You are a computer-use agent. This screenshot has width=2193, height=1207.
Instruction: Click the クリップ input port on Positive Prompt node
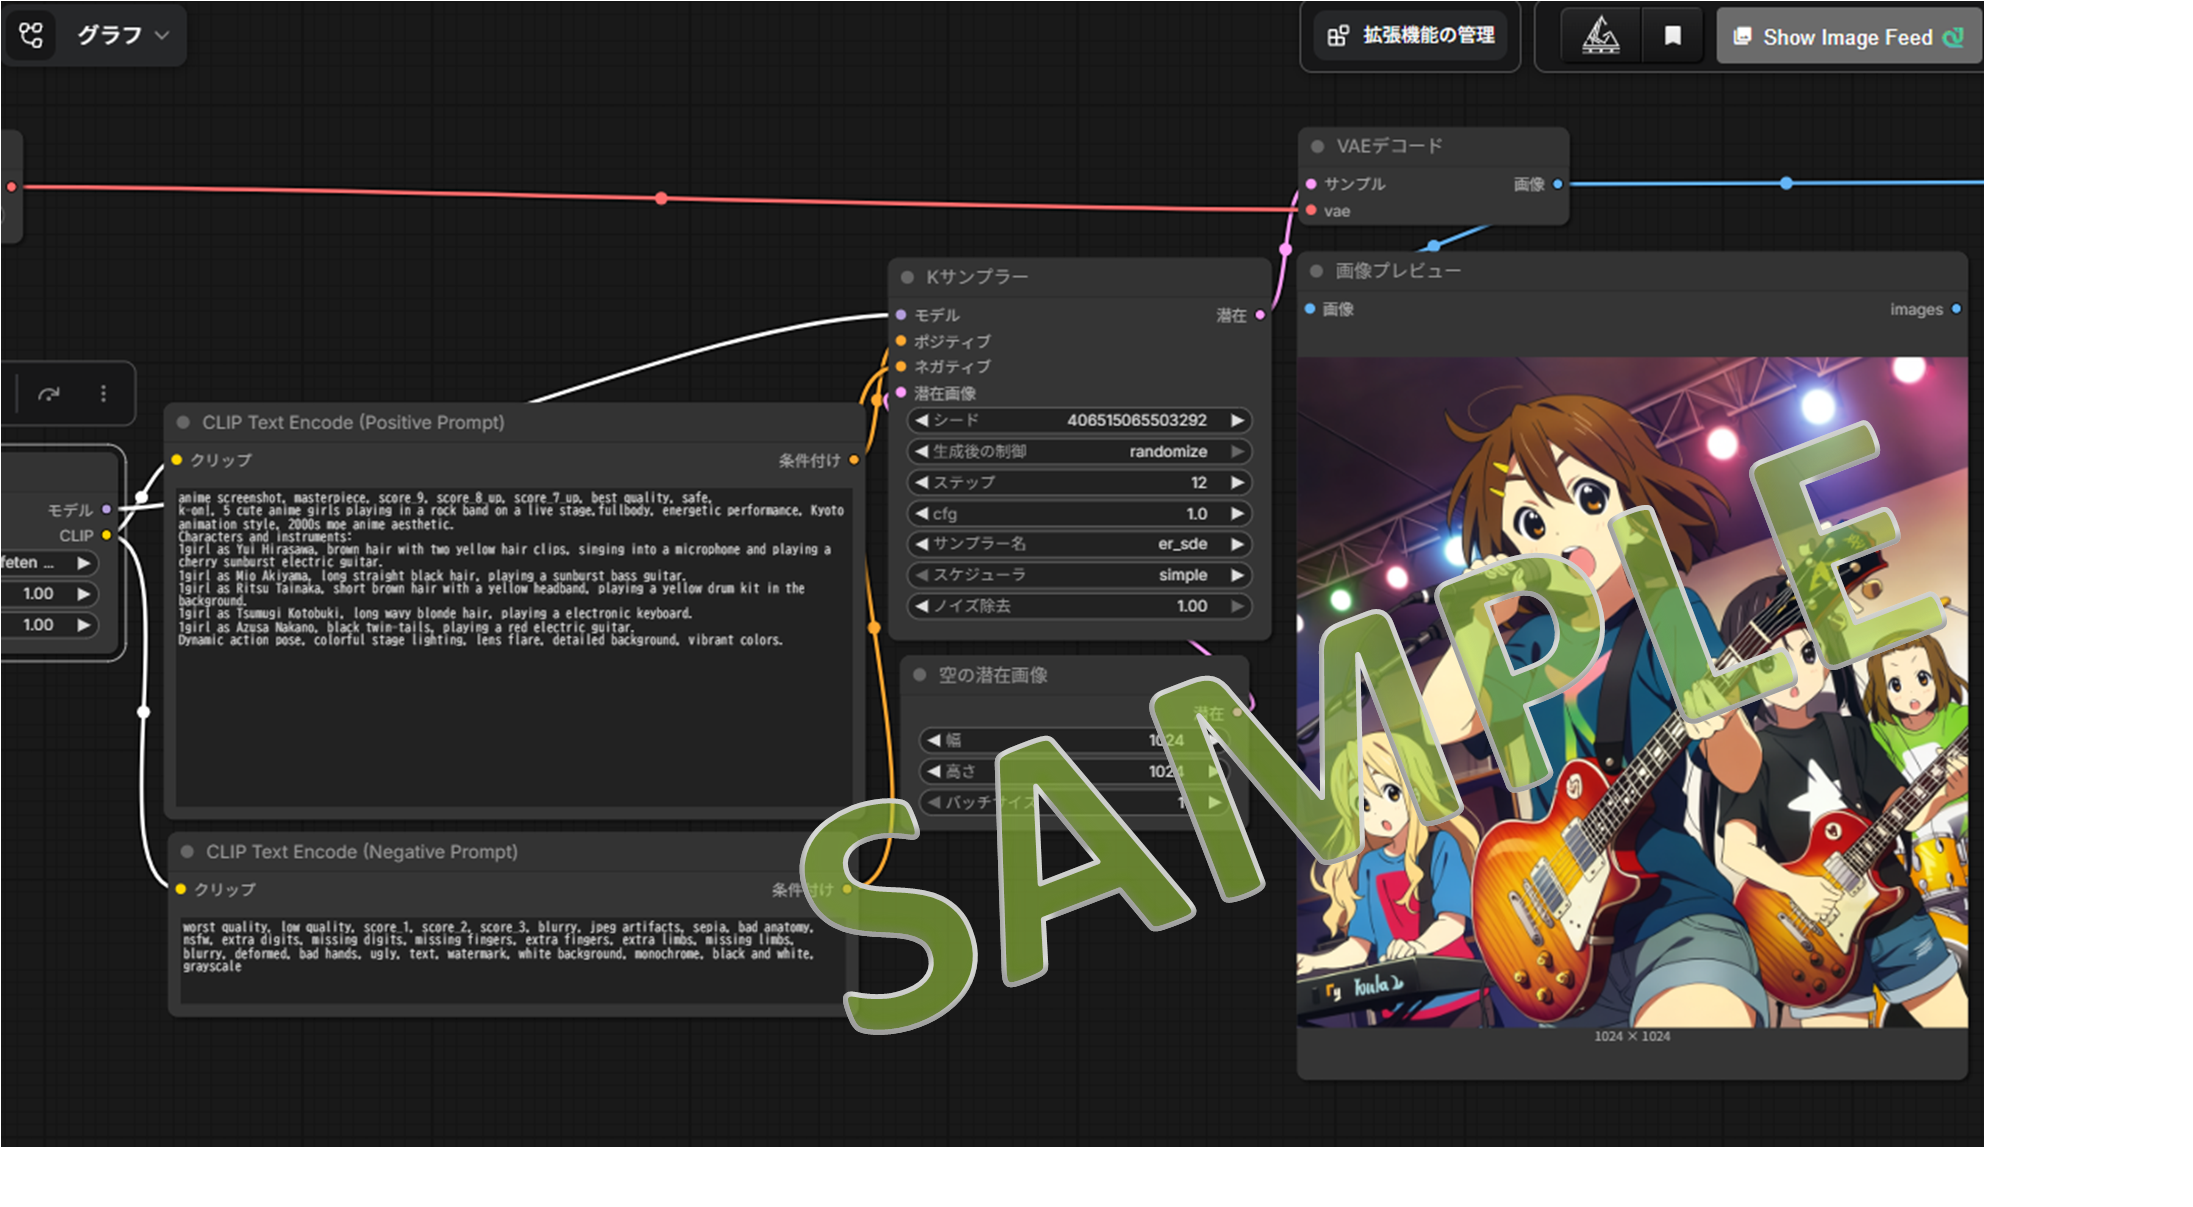[x=177, y=460]
